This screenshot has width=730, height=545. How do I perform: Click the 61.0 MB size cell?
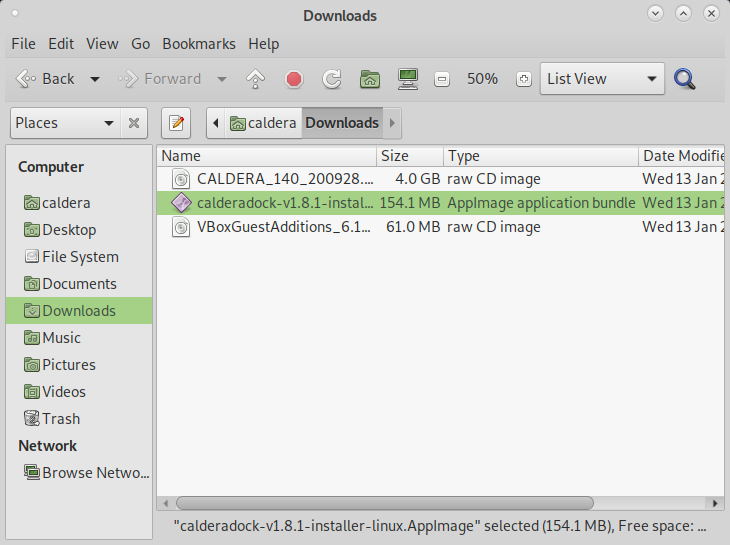tap(413, 227)
